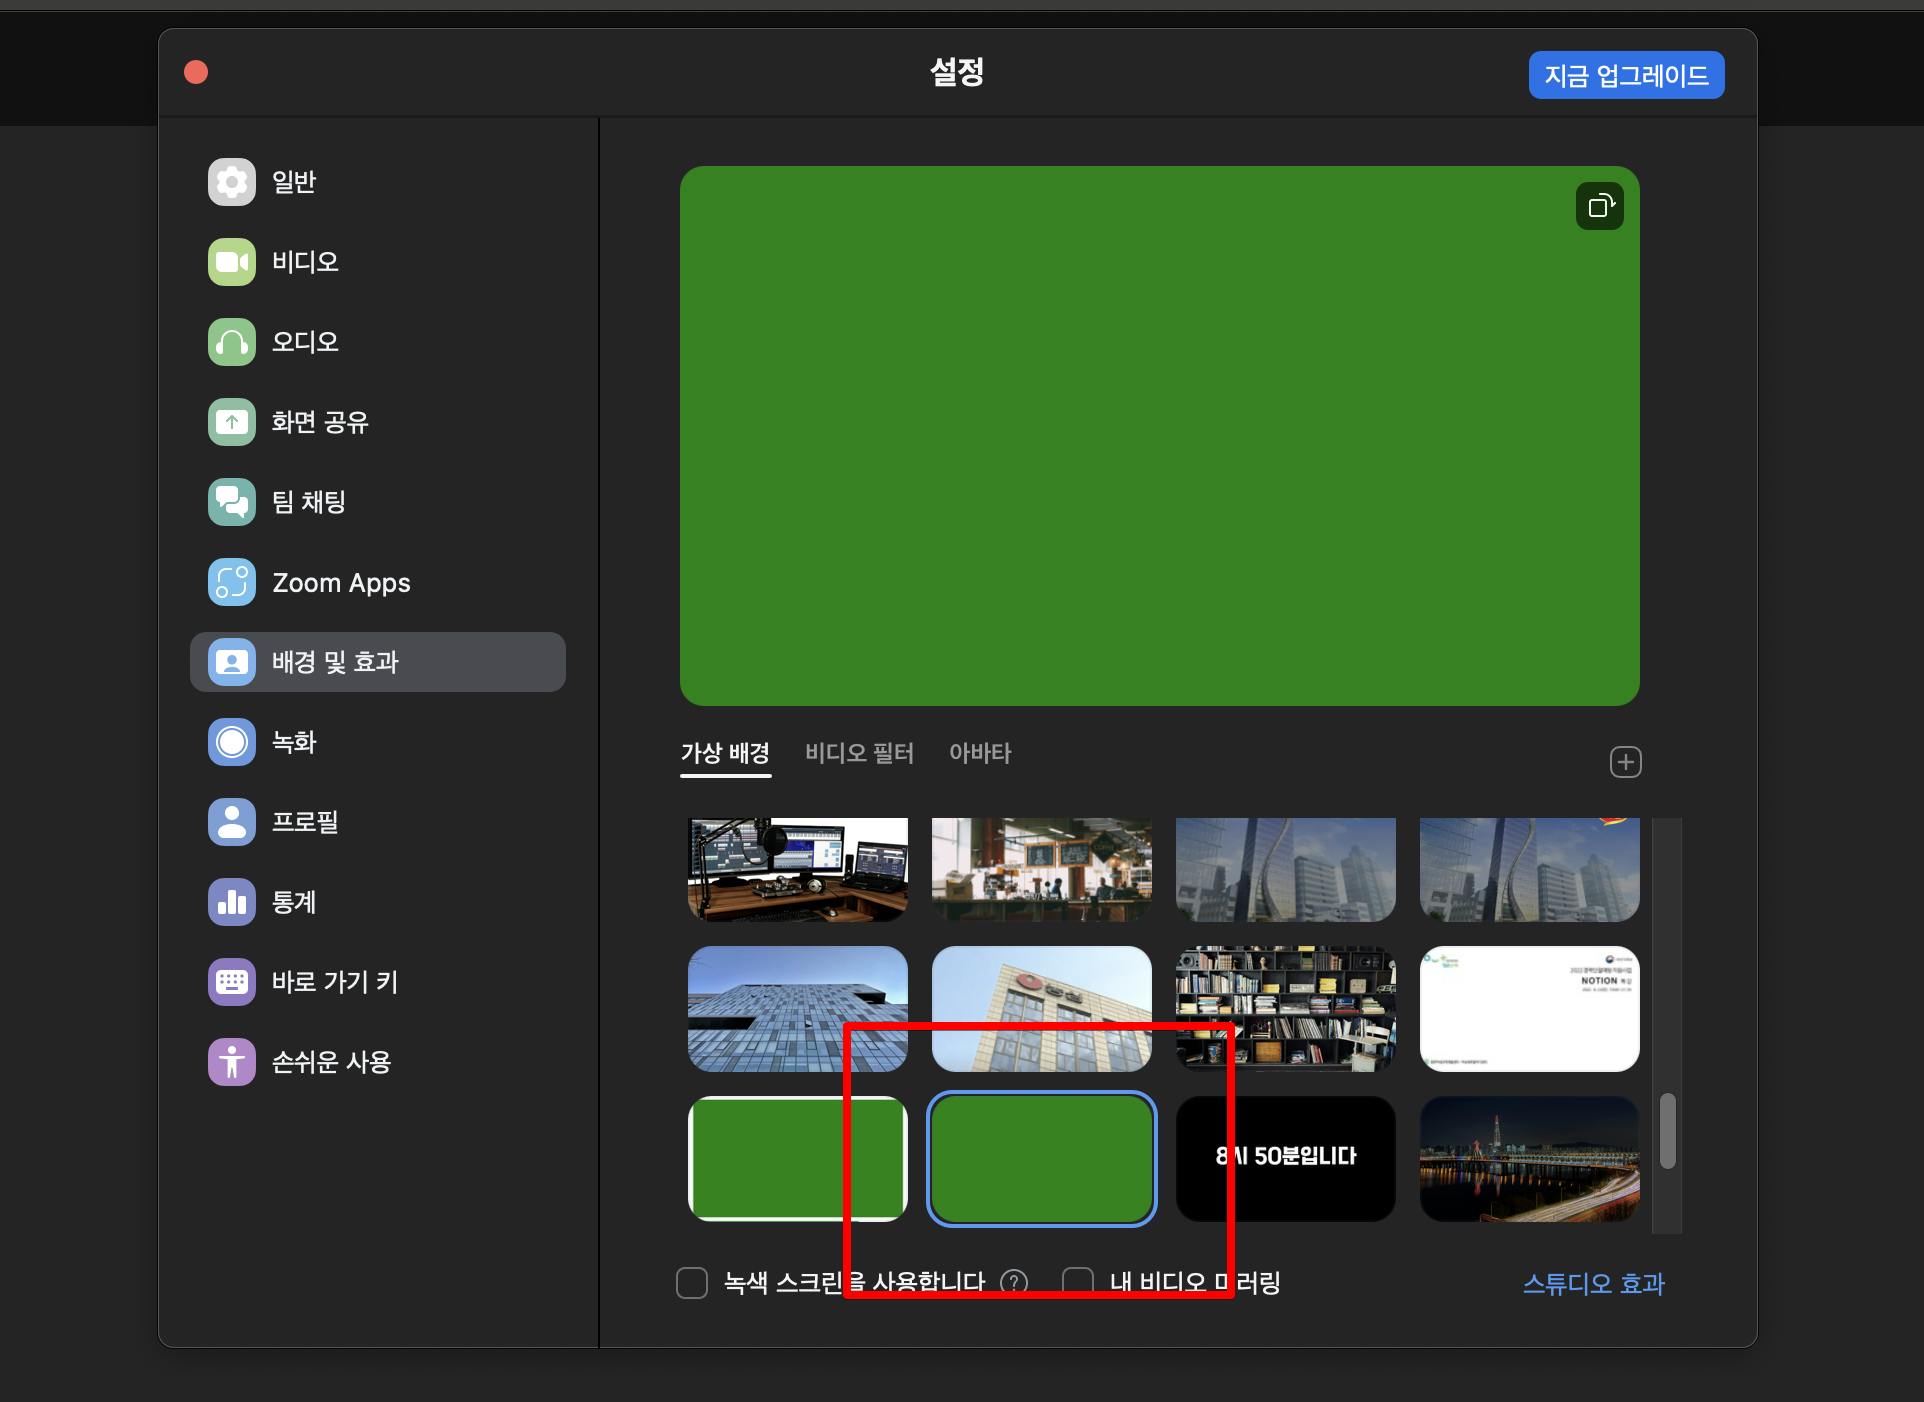
Task: Open the 일반 general settings icon
Action: [232, 182]
